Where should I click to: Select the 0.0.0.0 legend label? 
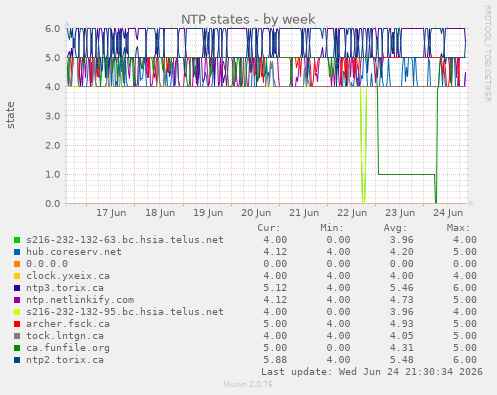[47, 264]
